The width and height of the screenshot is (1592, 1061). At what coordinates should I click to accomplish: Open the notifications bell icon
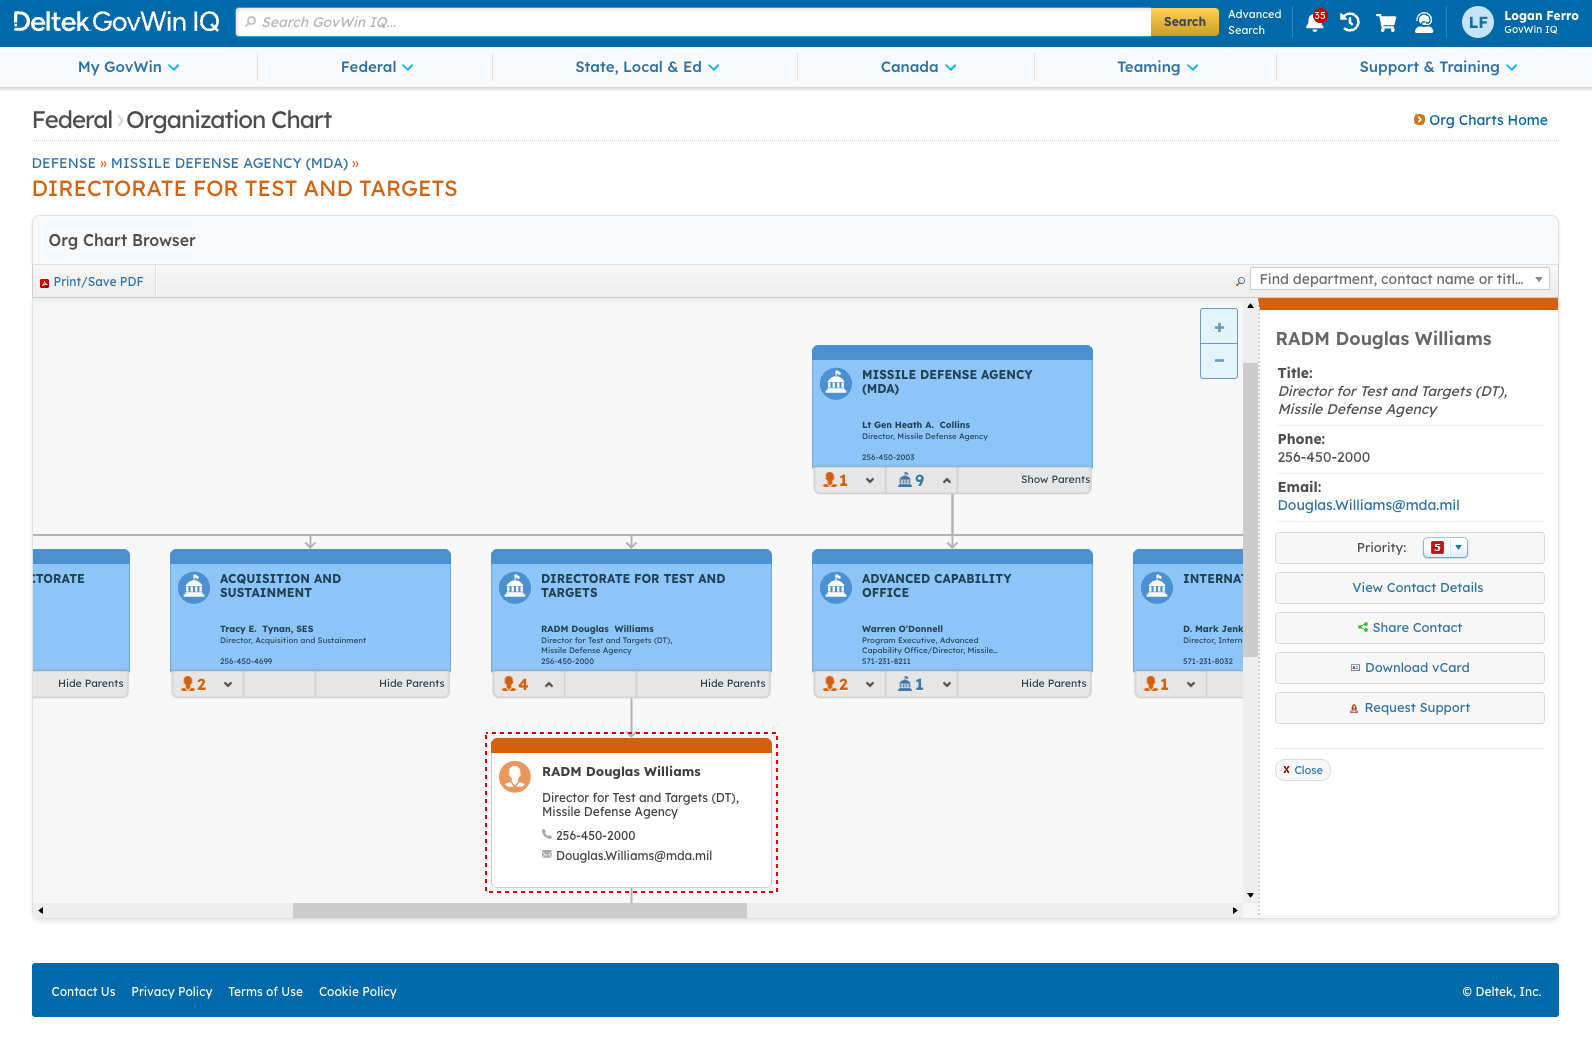point(1315,22)
